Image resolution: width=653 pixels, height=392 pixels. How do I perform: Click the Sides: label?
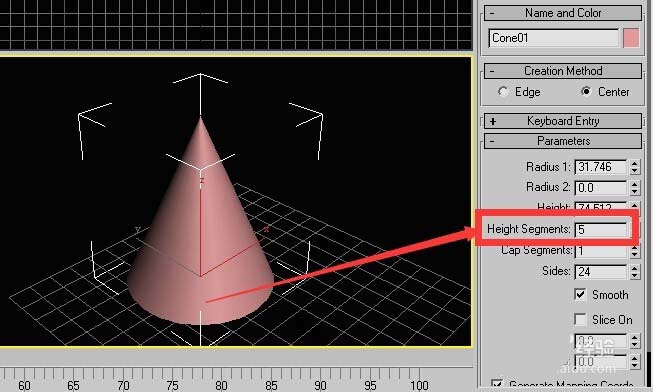[x=556, y=271]
